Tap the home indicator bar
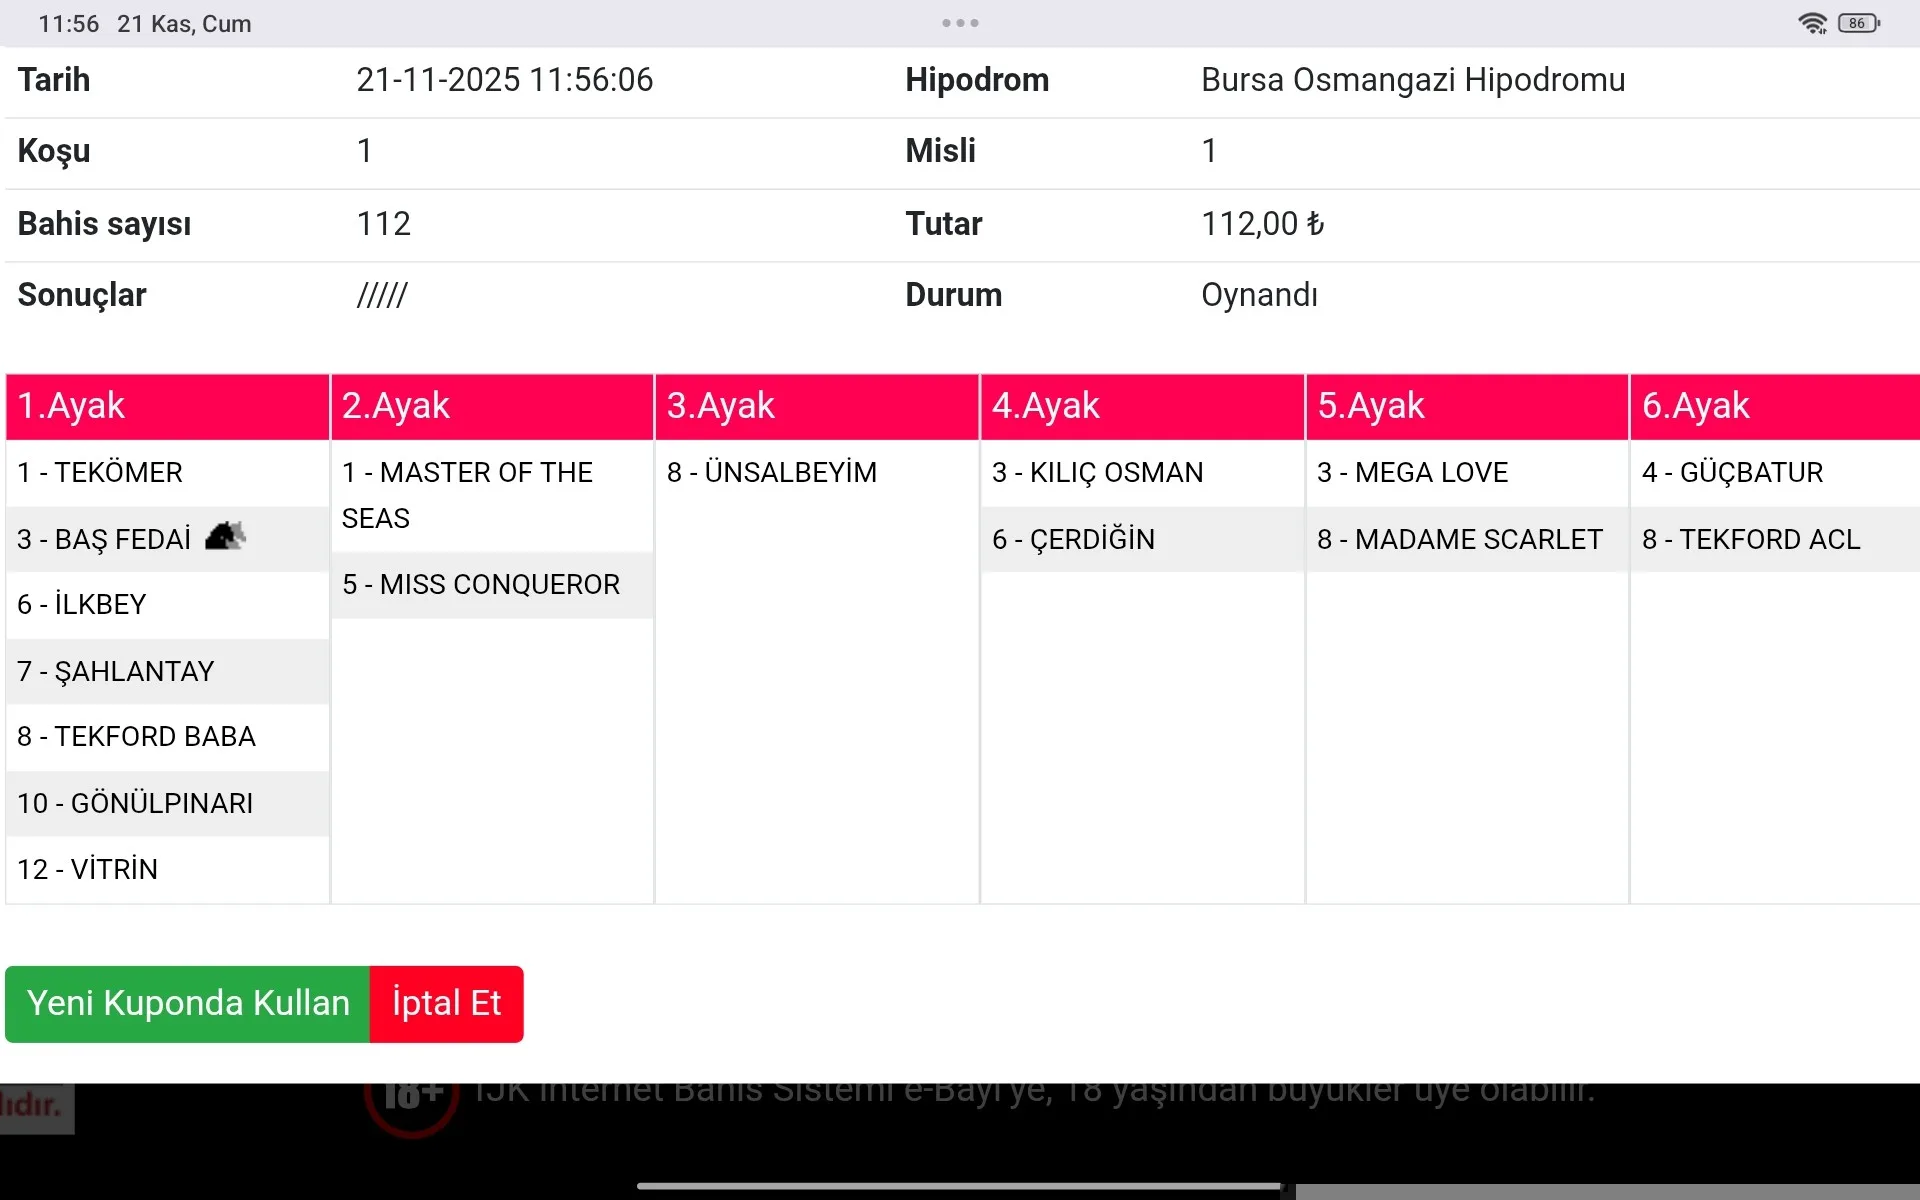 click(x=960, y=1187)
